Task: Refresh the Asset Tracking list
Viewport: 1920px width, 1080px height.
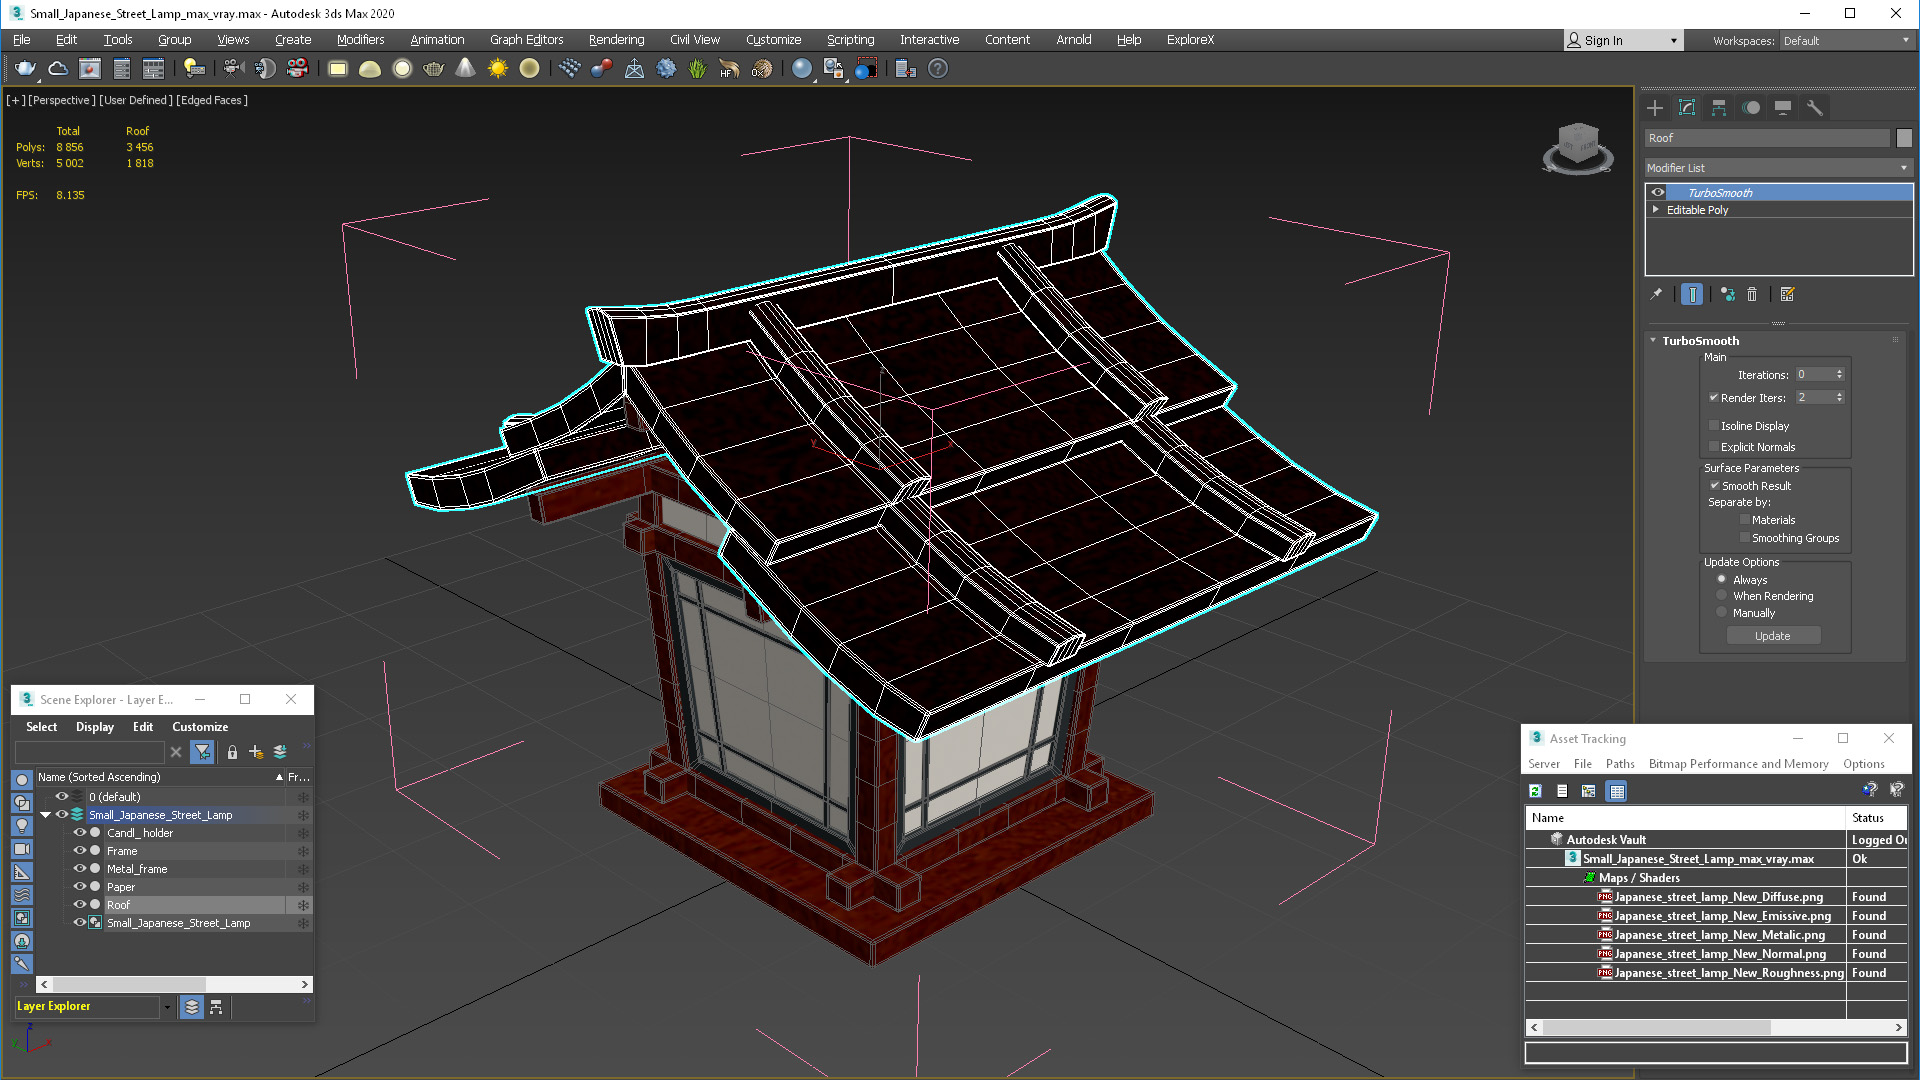Action: [x=1535, y=791]
